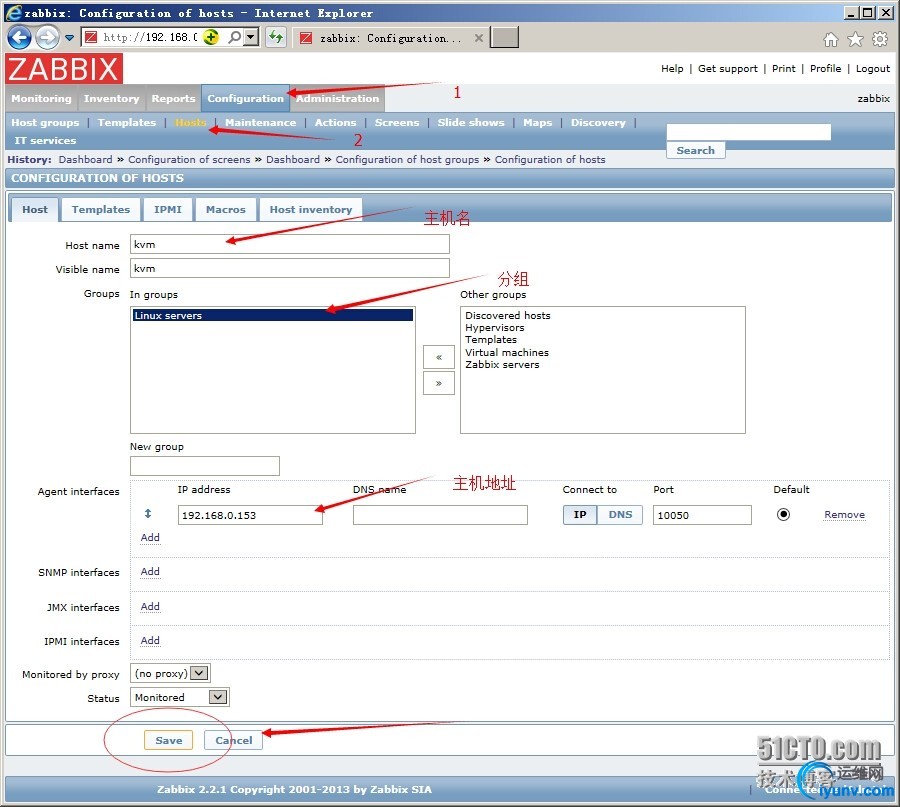Open the Status dropdown
The image size is (900, 807).
pyautogui.click(x=180, y=697)
